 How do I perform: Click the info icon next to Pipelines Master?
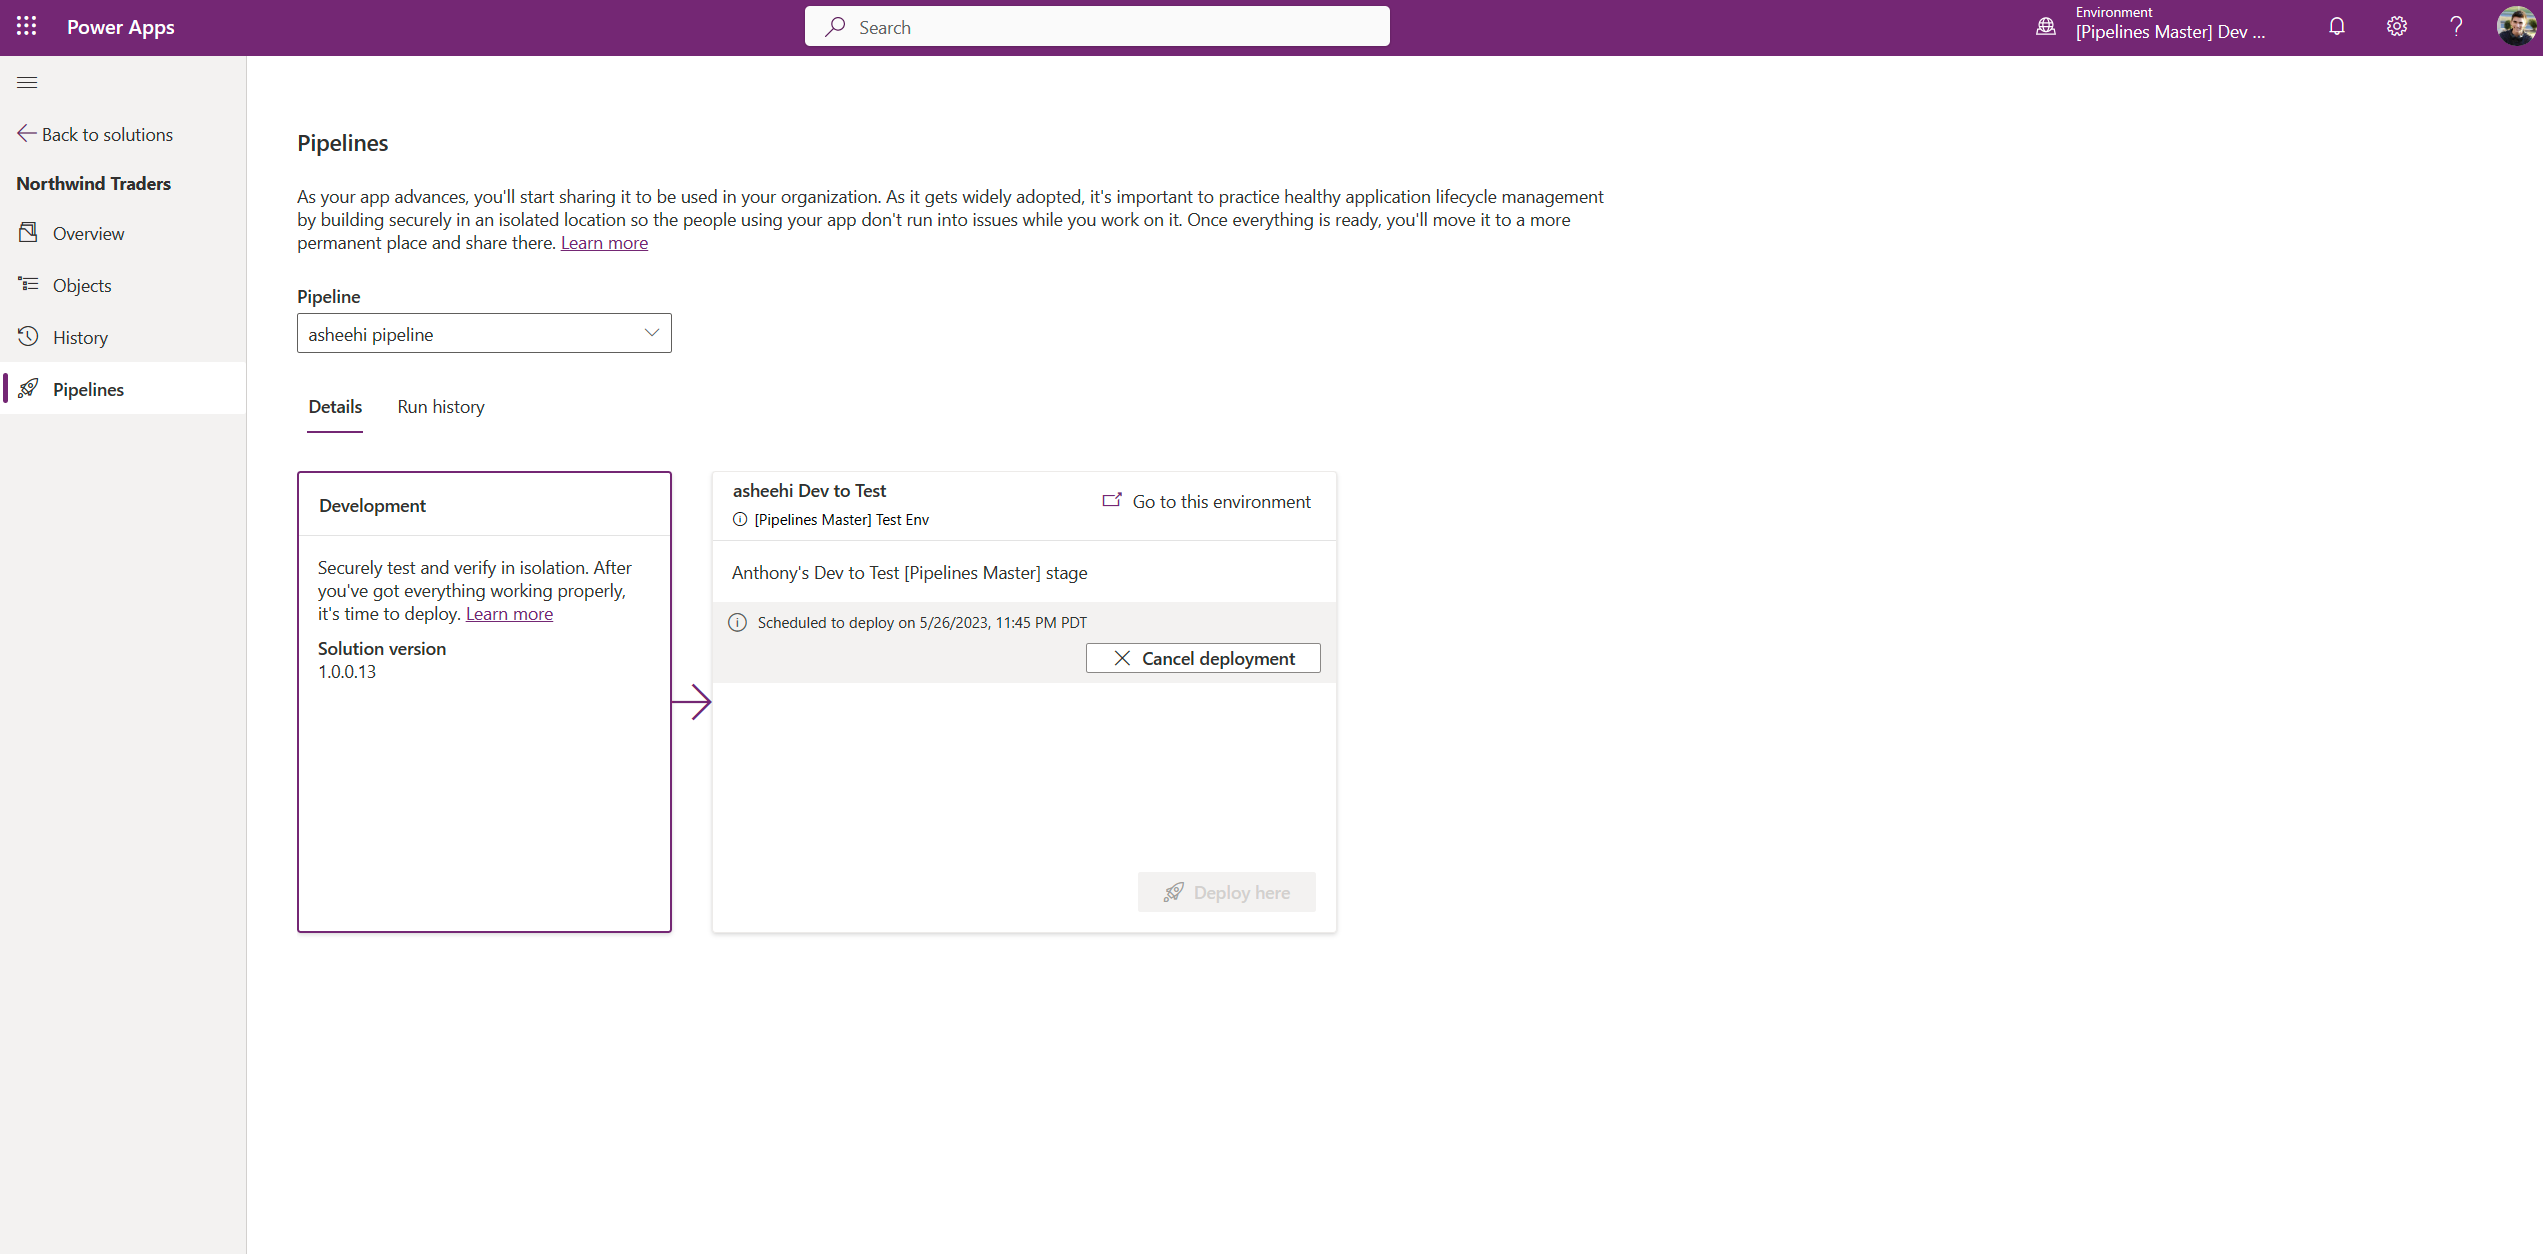coord(741,519)
